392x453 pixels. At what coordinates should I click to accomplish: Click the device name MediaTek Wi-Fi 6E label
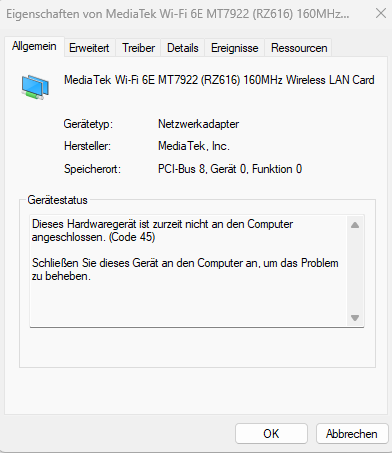click(x=219, y=80)
